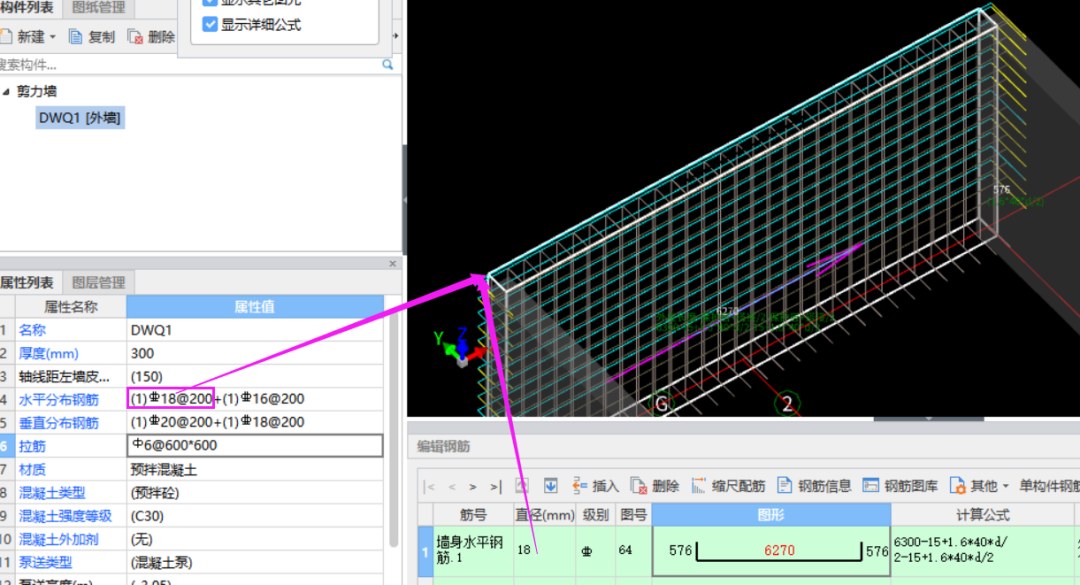The height and width of the screenshot is (585, 1080).
Task: Uncheck the 显示详细公式 checkbox
Action: click(x=210, y=24)
